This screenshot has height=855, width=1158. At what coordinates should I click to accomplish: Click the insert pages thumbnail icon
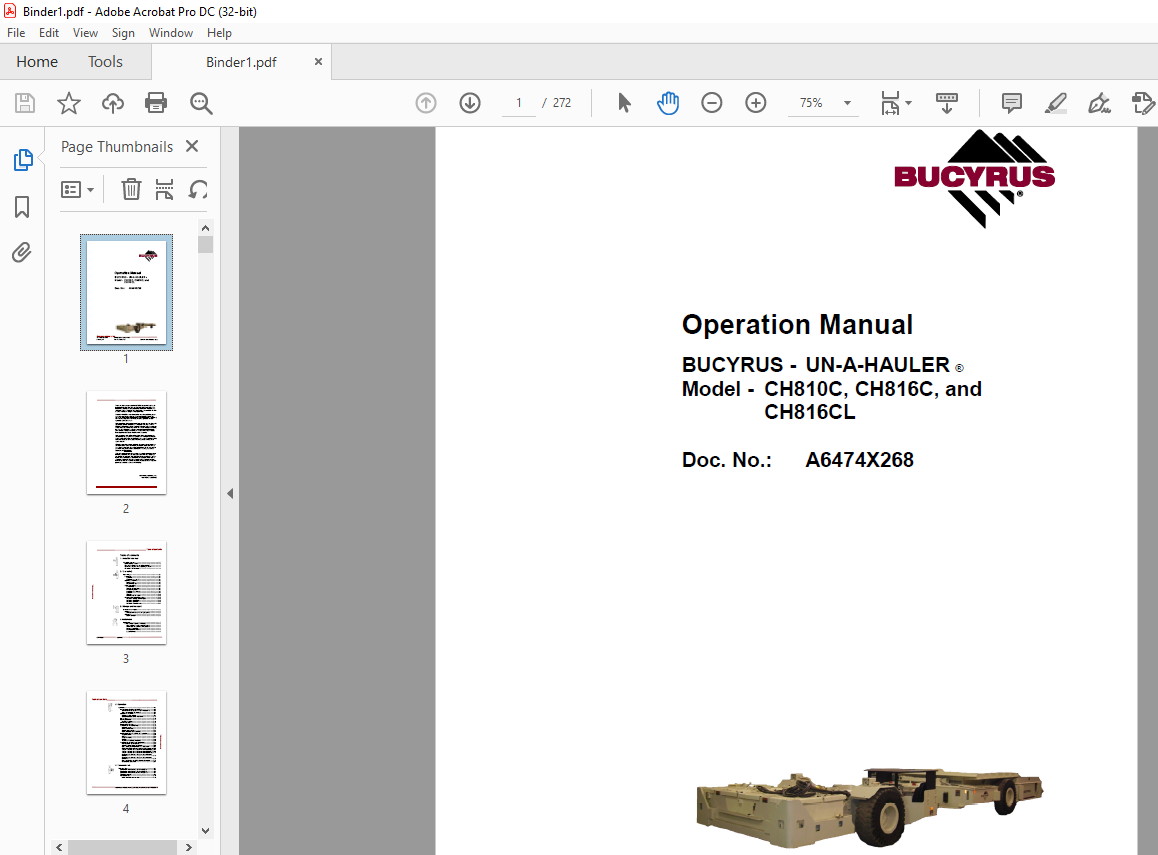[x=164, y=190]
